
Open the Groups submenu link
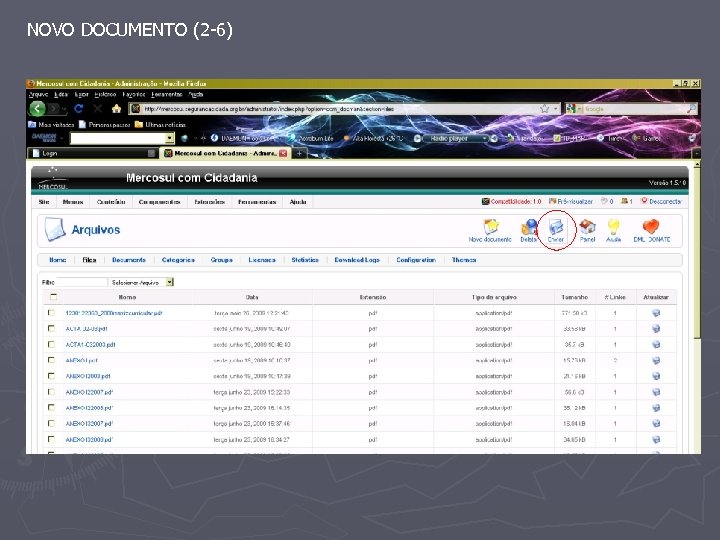(222, 260)
